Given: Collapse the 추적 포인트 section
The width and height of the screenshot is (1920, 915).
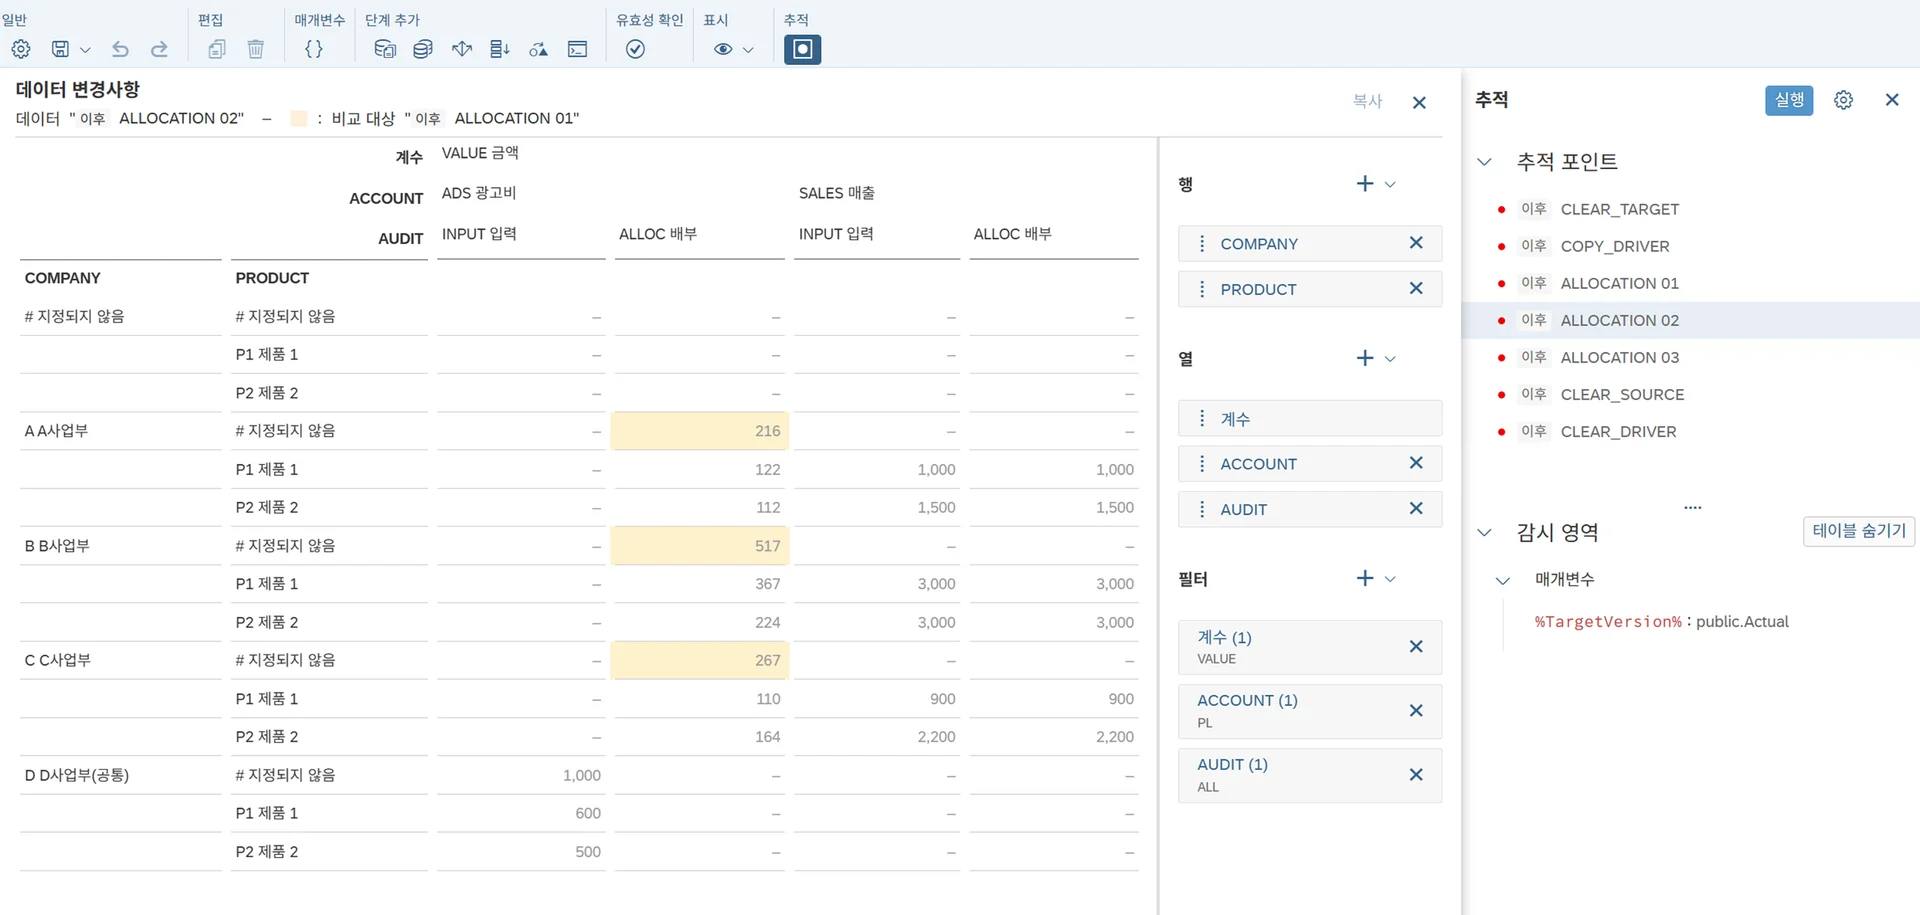Looking at the screenshot, I should coord(1485,162).
